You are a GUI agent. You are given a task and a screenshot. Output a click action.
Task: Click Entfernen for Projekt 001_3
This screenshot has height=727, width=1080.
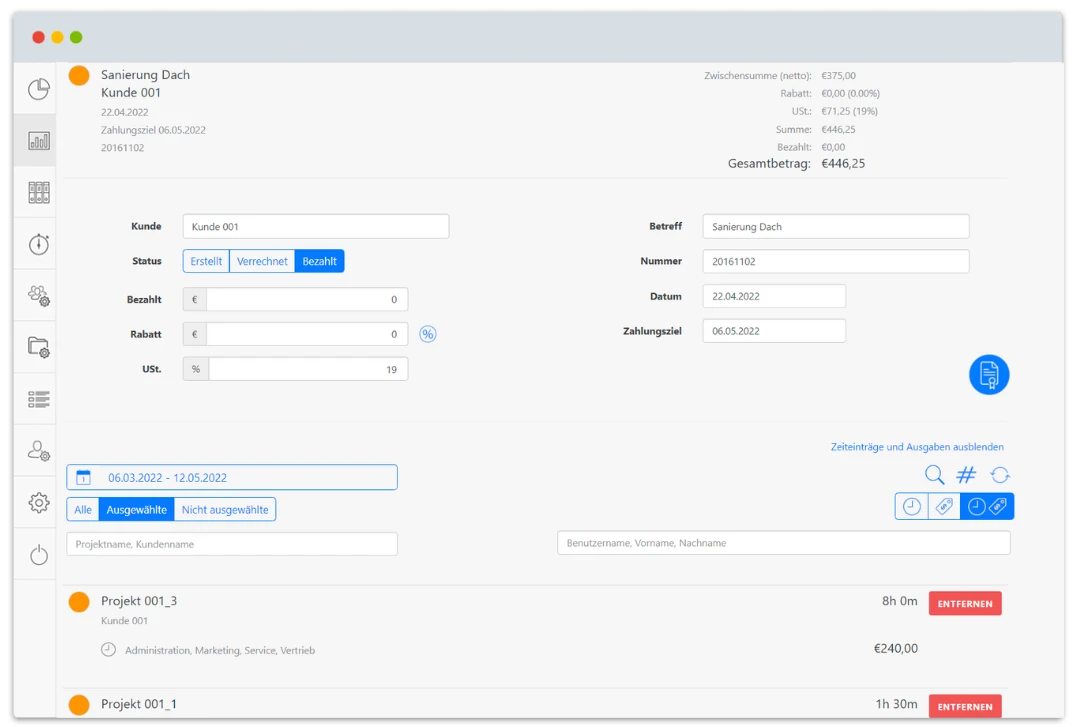tap(964, 603)
